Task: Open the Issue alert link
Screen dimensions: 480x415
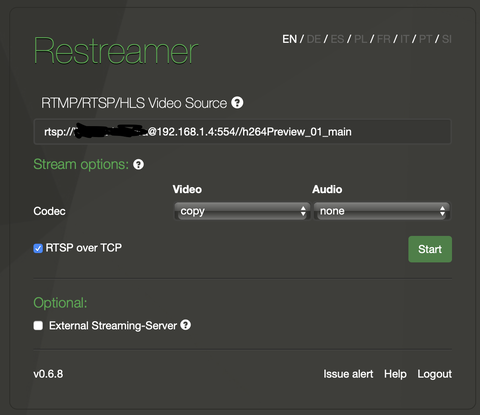Action: click(348, 374)
